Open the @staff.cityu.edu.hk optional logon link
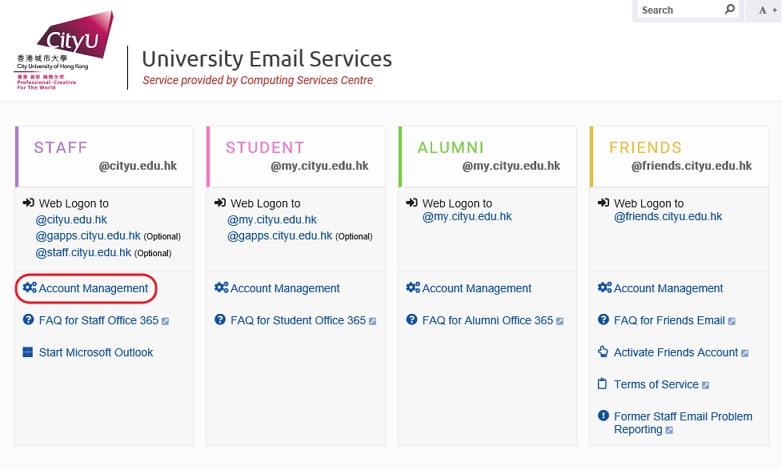The image size is (782, 470). [83, 252]
